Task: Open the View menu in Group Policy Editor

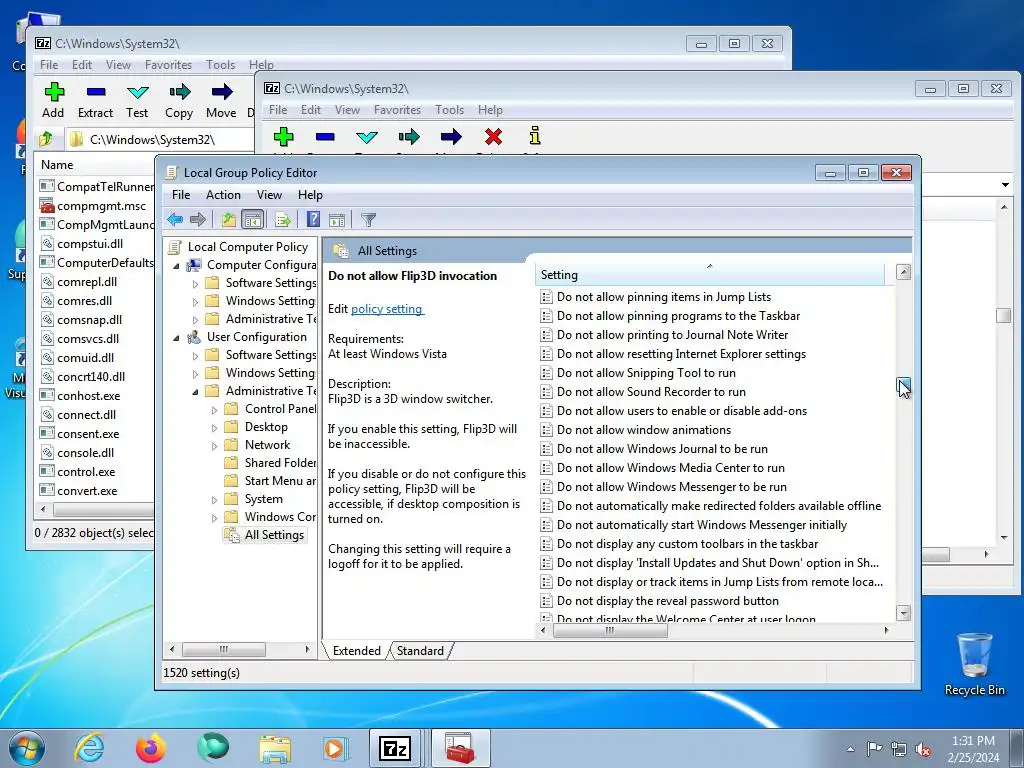Action: point(269,195)
